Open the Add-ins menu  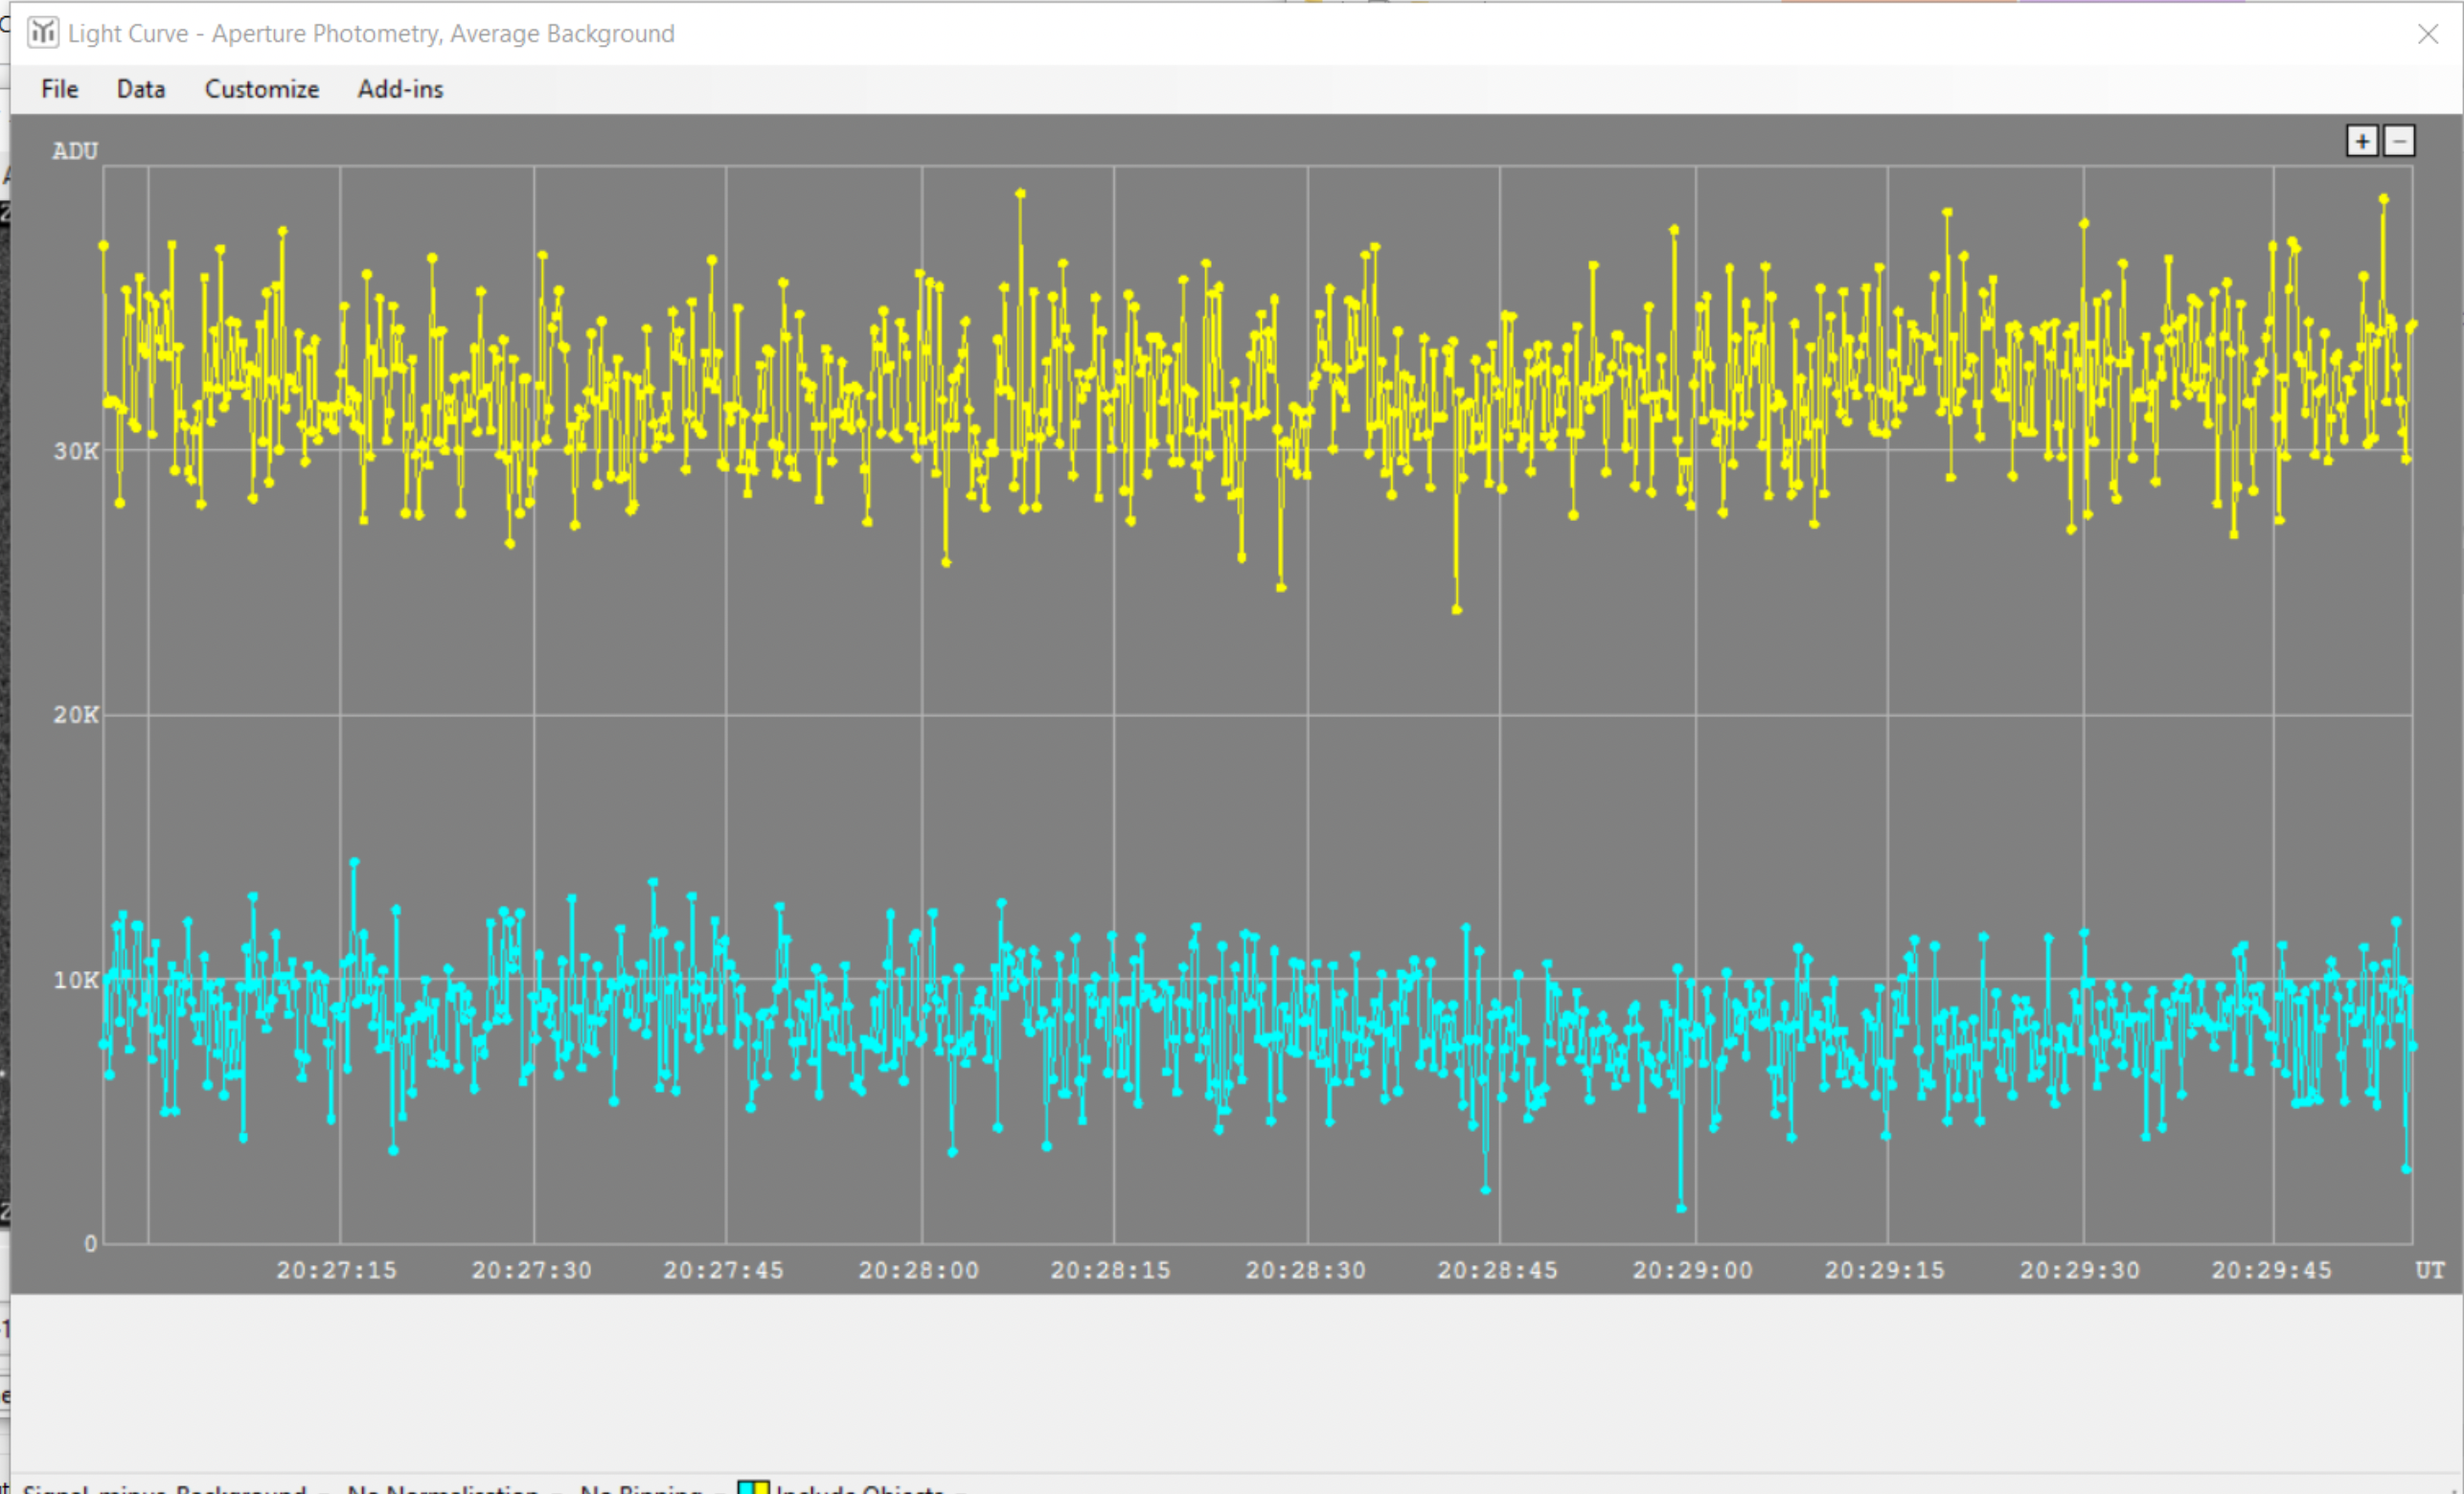(400, 89)
